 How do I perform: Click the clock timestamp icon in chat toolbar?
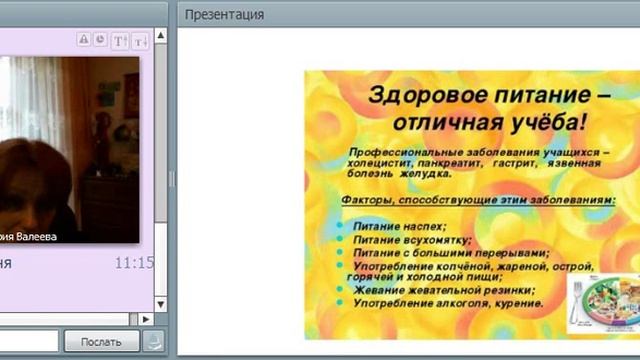100,40
